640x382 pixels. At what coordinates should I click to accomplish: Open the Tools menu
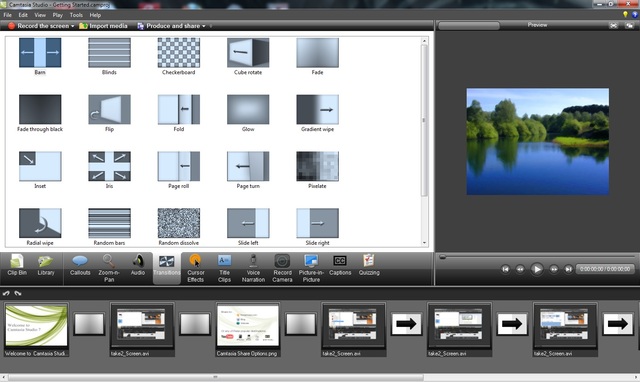tap(76, 15)
